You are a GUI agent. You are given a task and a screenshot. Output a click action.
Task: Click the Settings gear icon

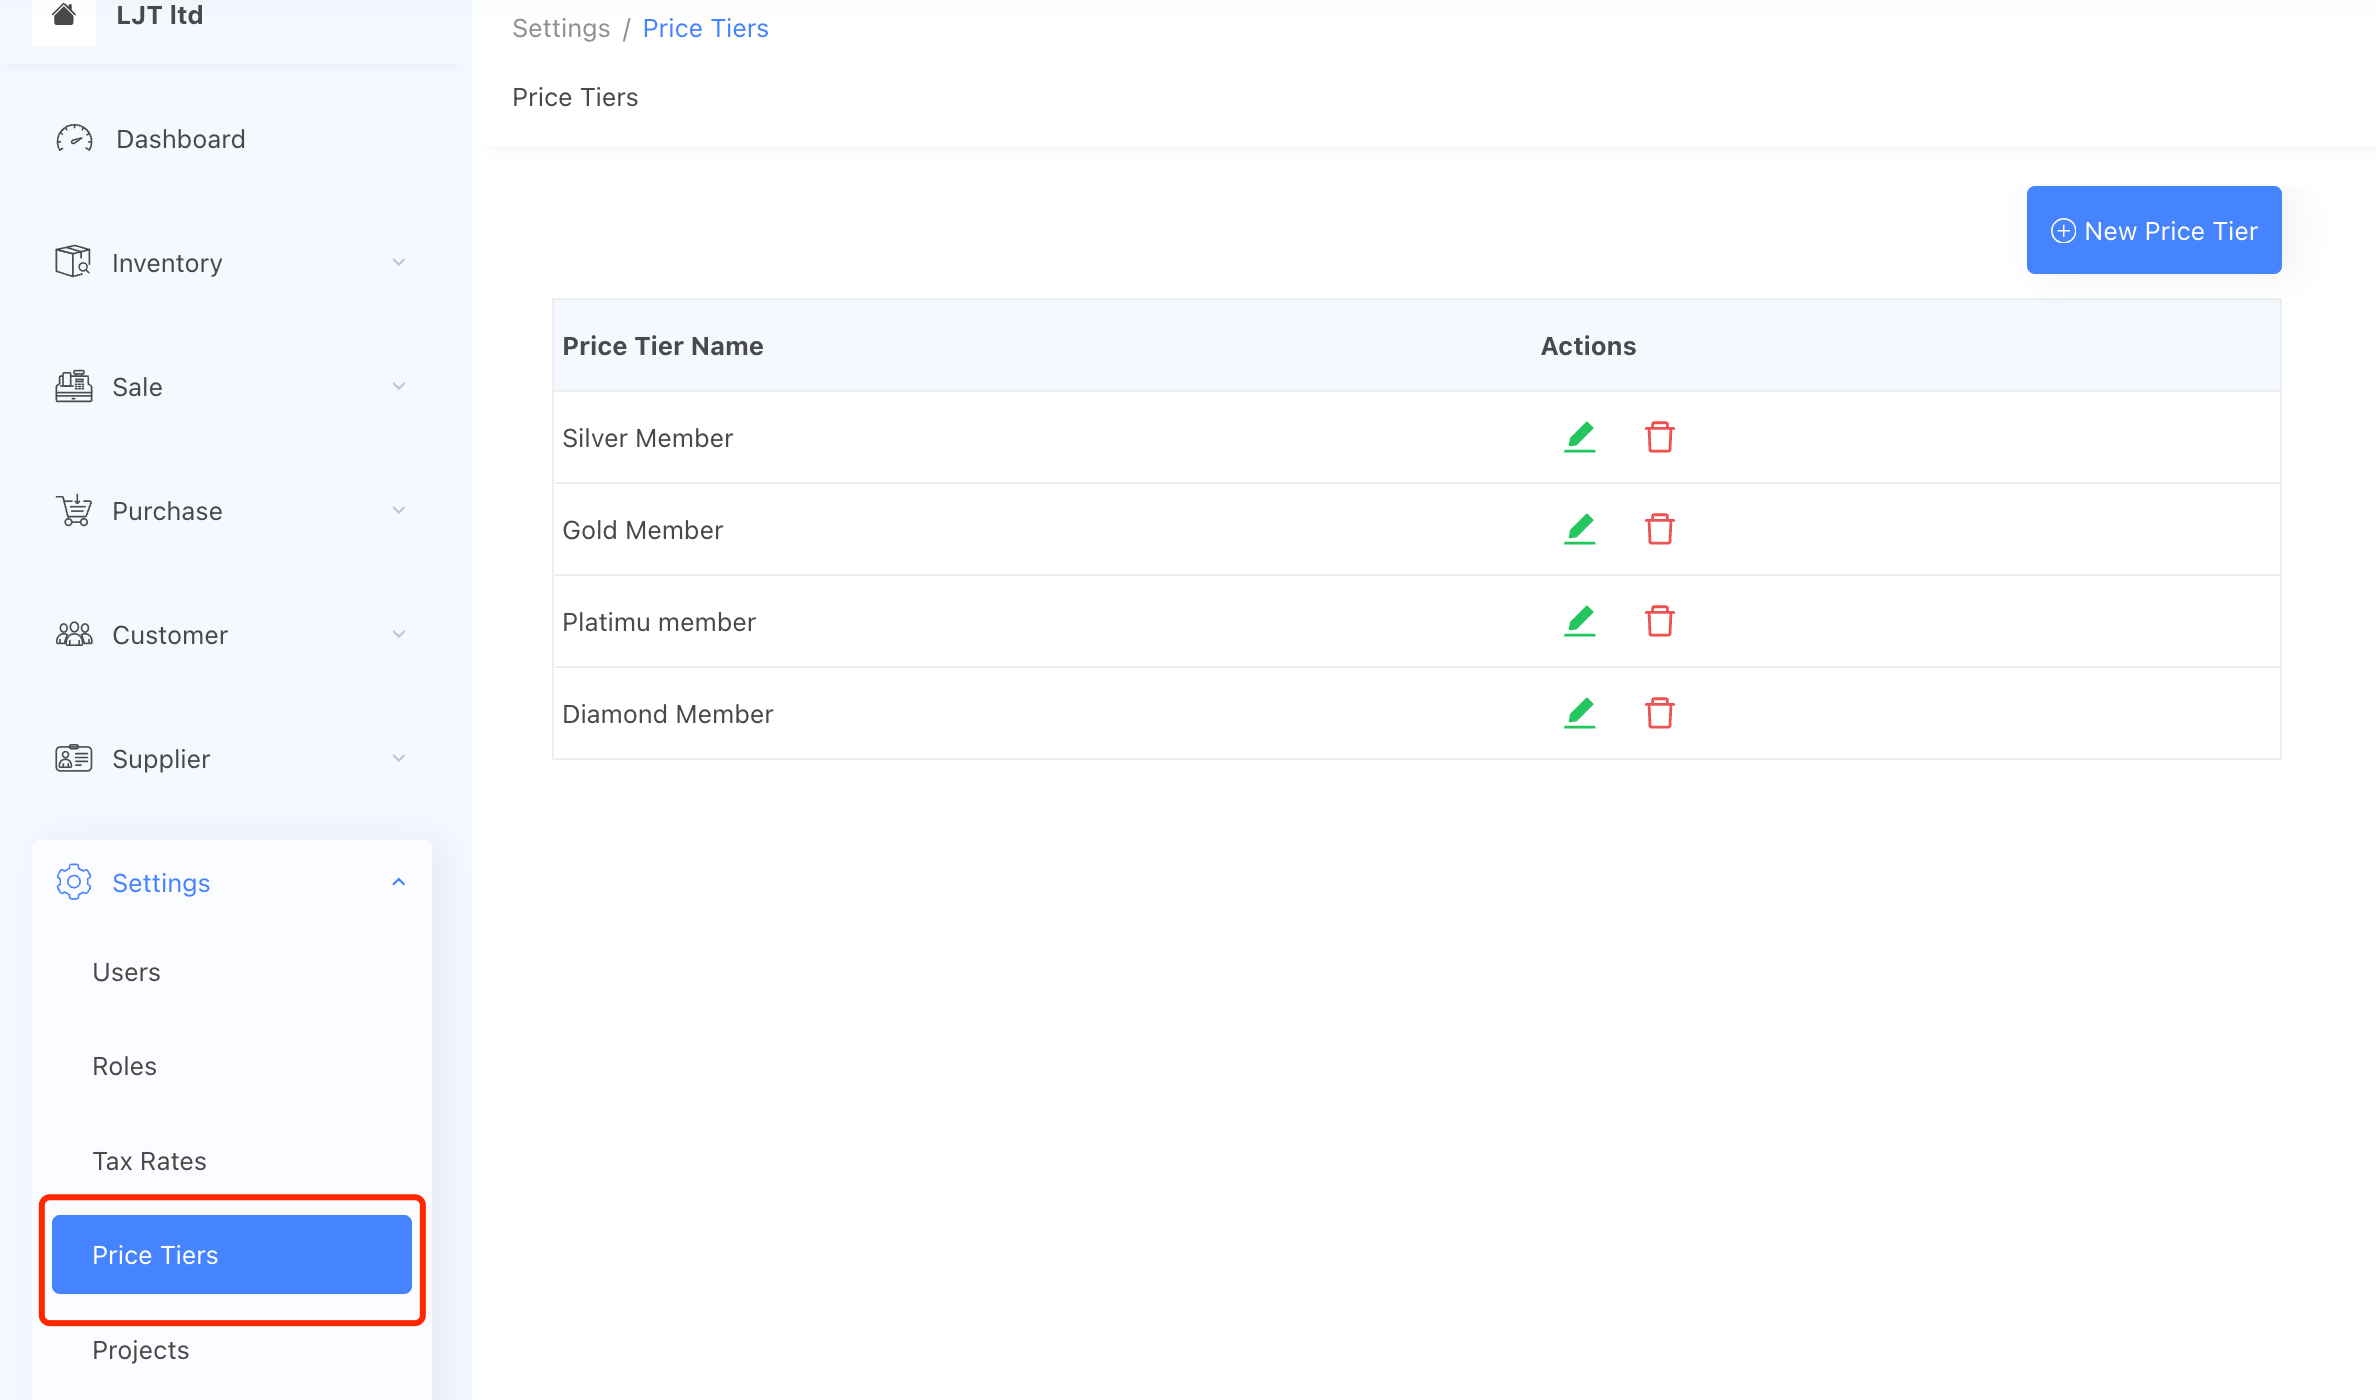coord(73,882)
